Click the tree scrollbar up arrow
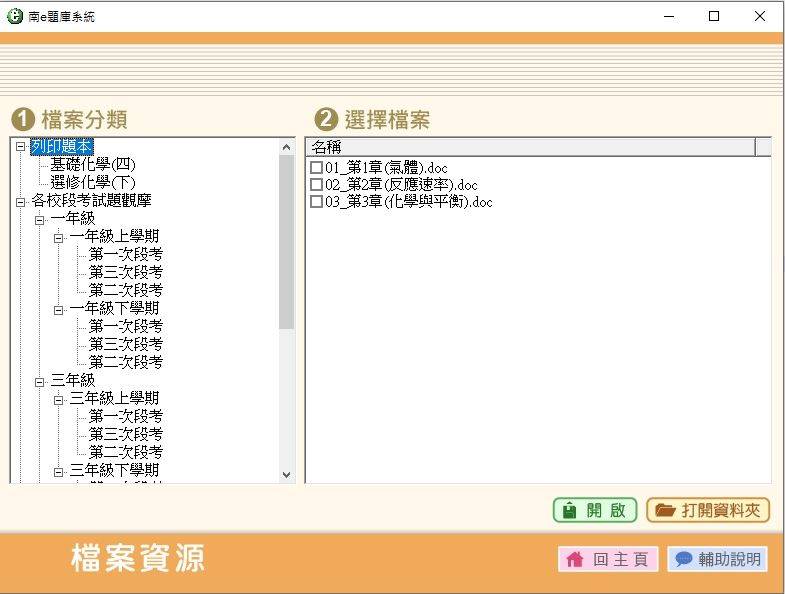785x594 pixels. click(x=286, y=147)
